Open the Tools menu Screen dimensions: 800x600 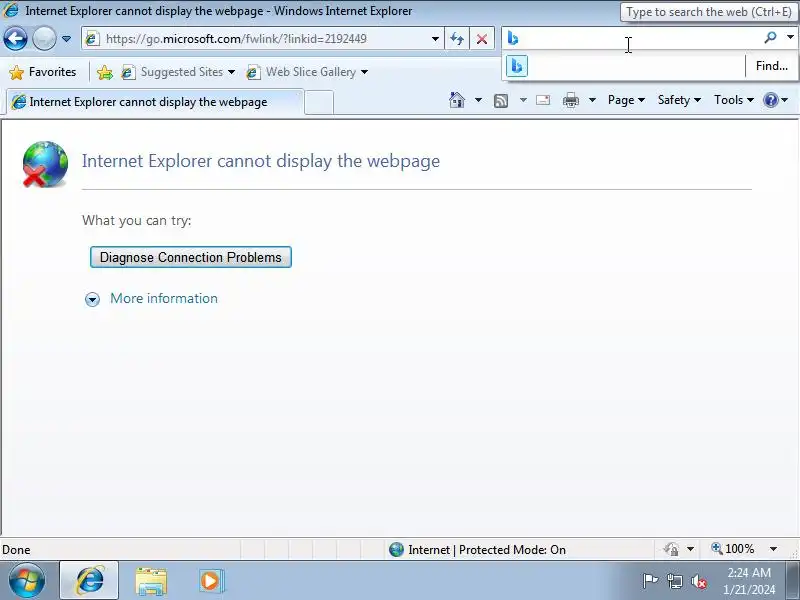coord(734,100)
